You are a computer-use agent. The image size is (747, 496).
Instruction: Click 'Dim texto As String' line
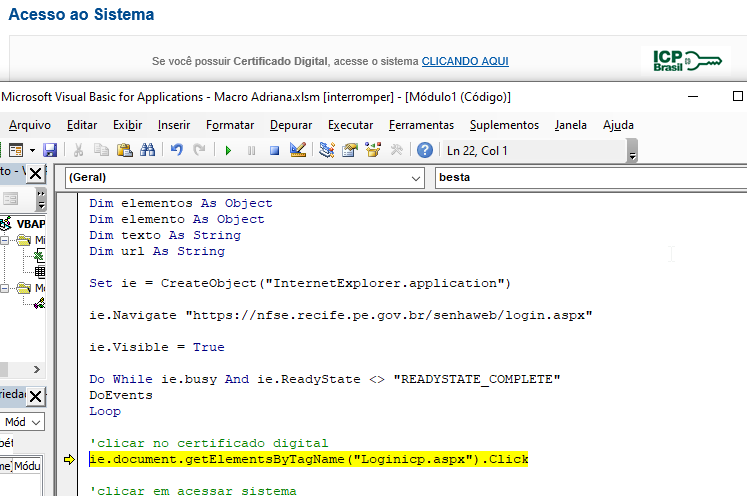165,235
